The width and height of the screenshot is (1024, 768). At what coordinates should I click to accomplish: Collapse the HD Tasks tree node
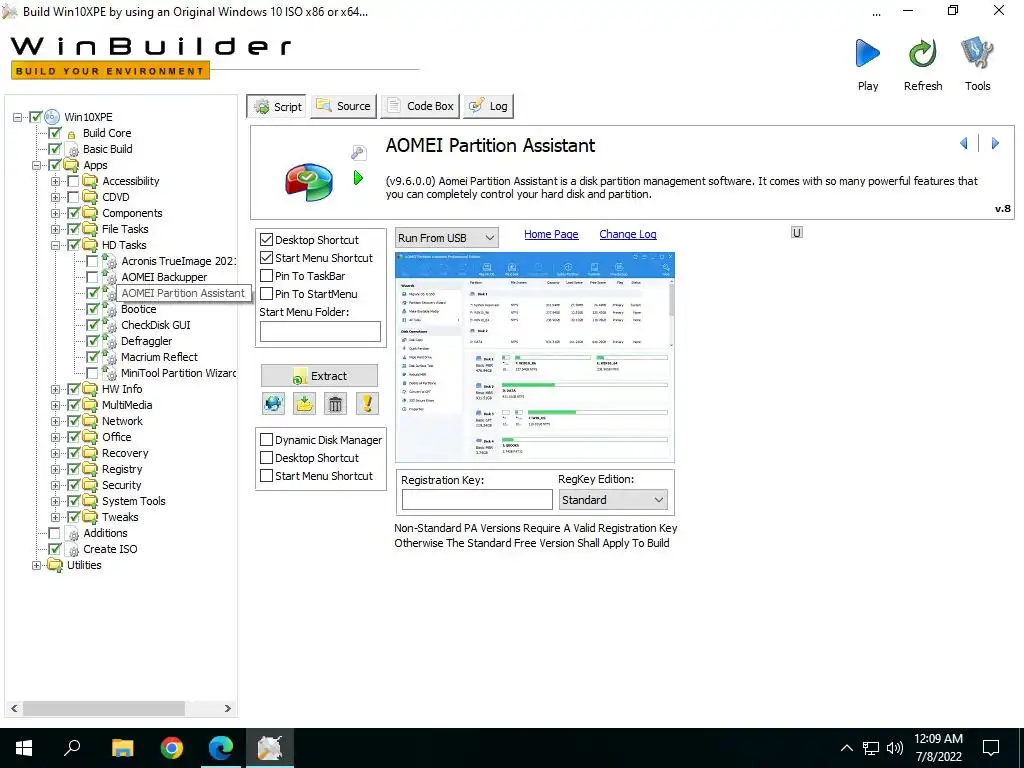coord(56,246)
